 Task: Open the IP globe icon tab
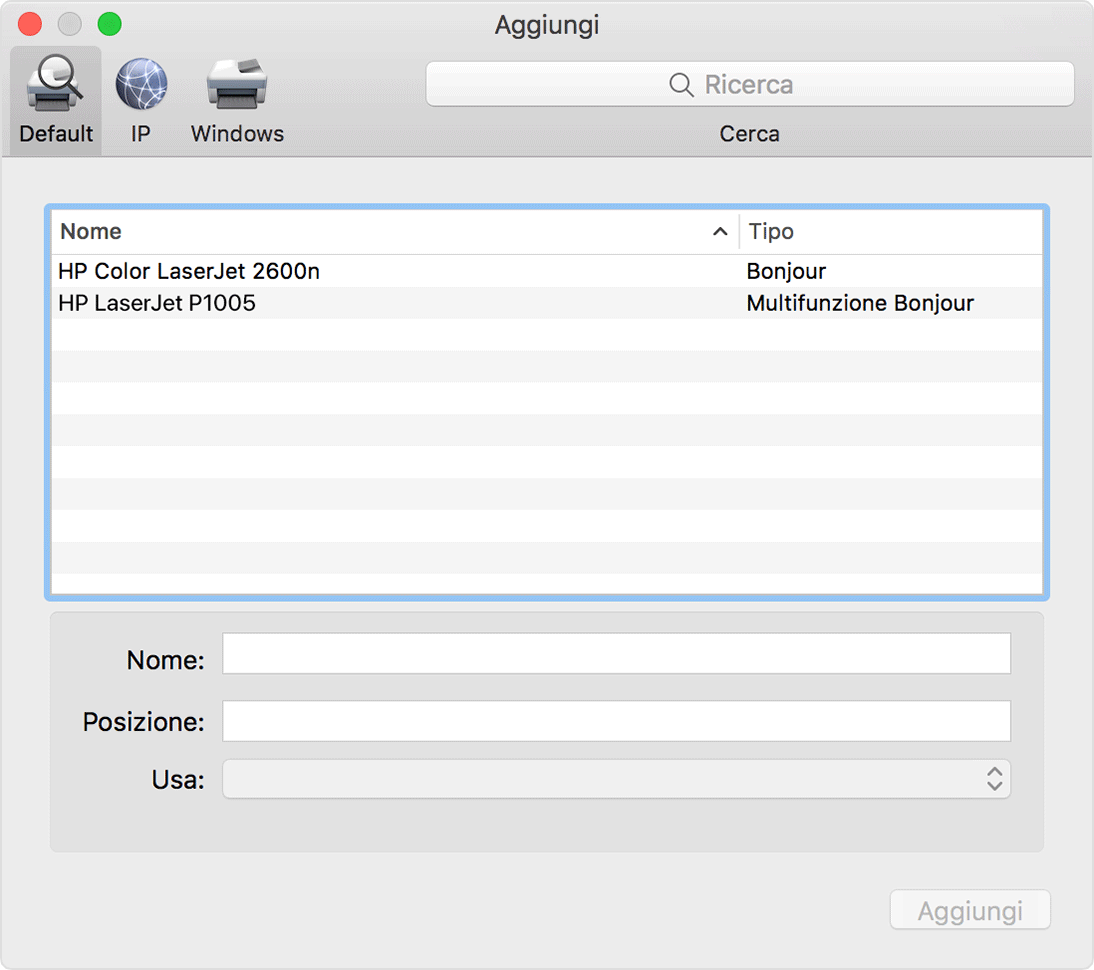pyautogui.click(x=141, y=84)
